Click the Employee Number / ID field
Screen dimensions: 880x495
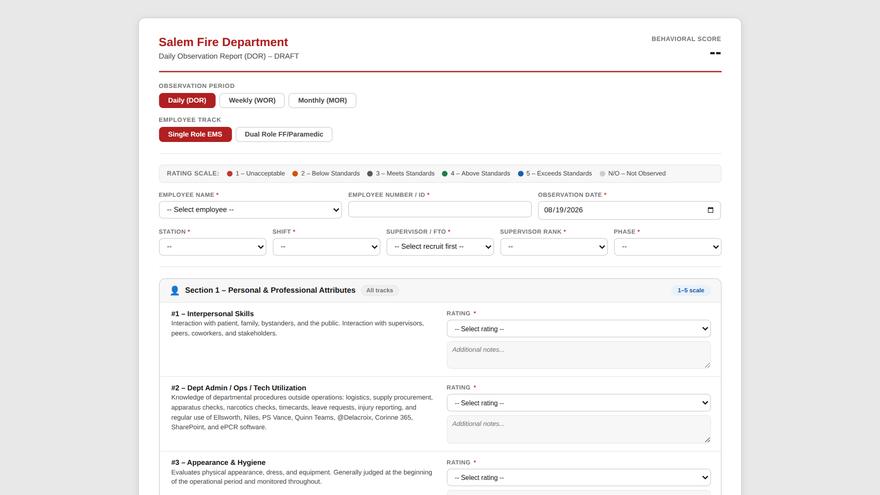point(439,209)
